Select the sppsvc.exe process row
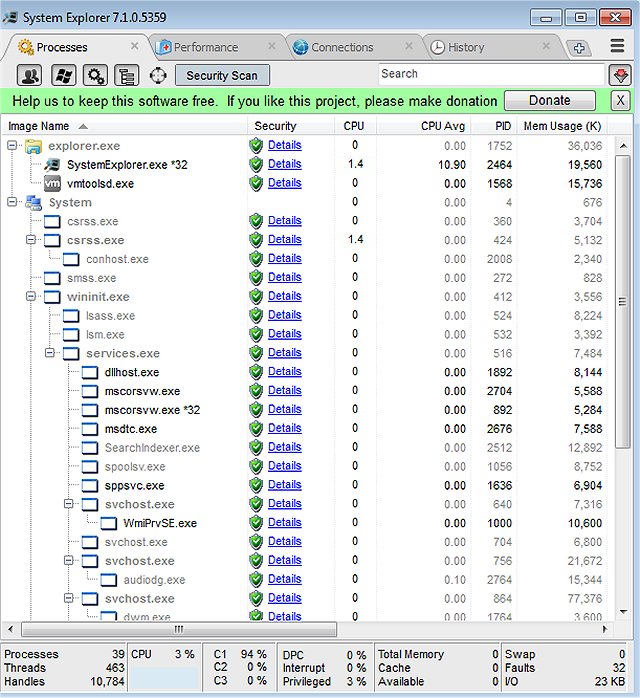 (x=305, y=485)
